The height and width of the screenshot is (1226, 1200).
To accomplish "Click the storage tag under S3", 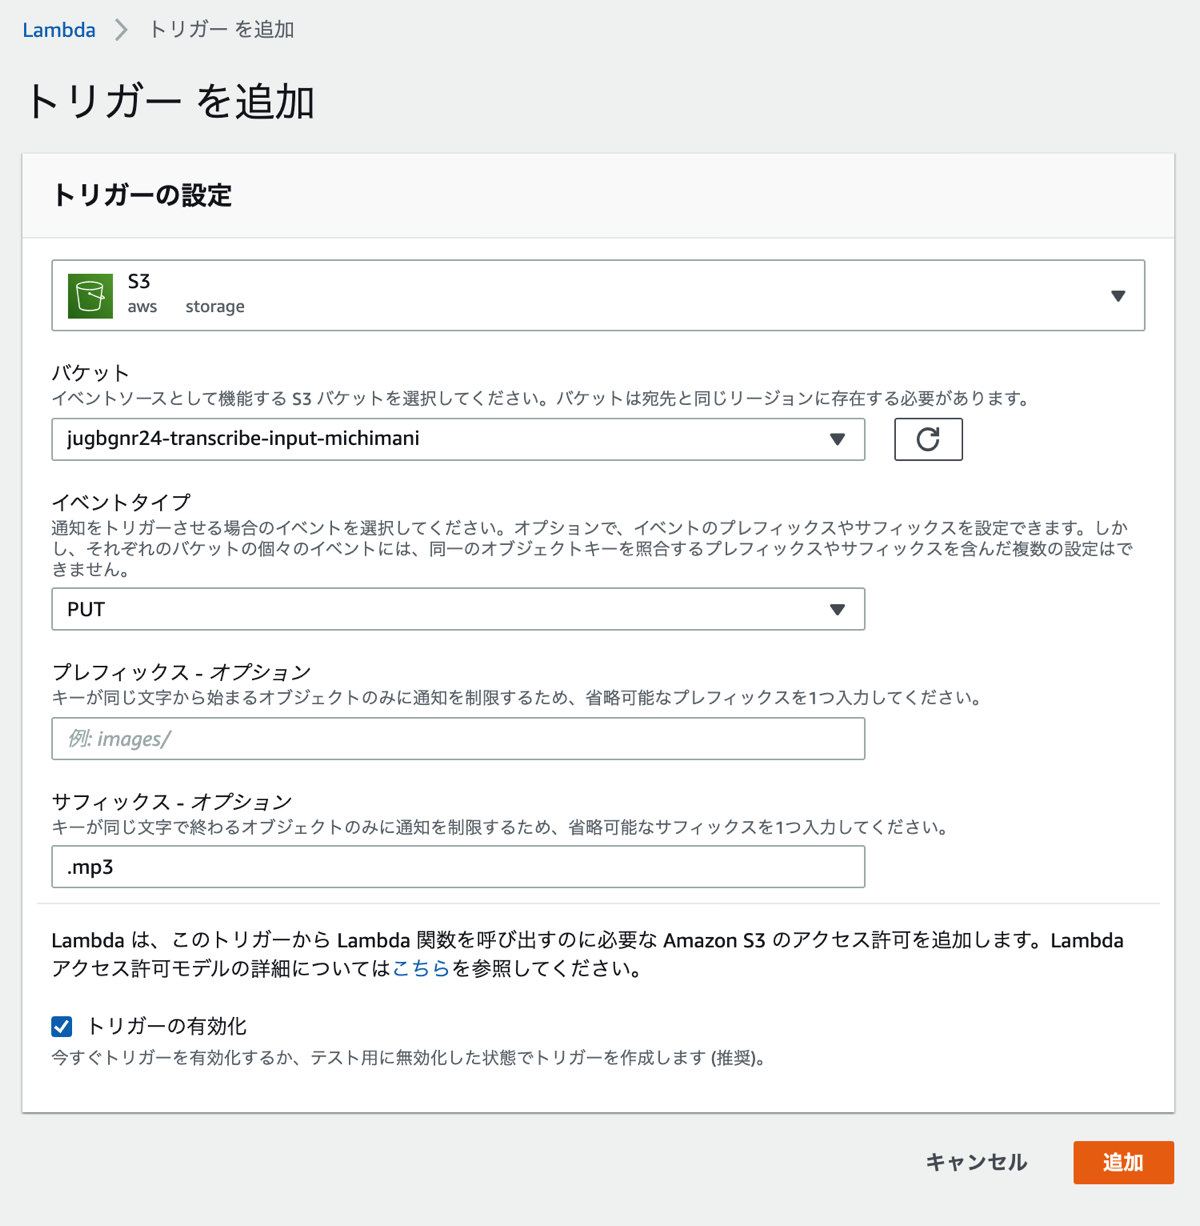I will click(215, 307).
